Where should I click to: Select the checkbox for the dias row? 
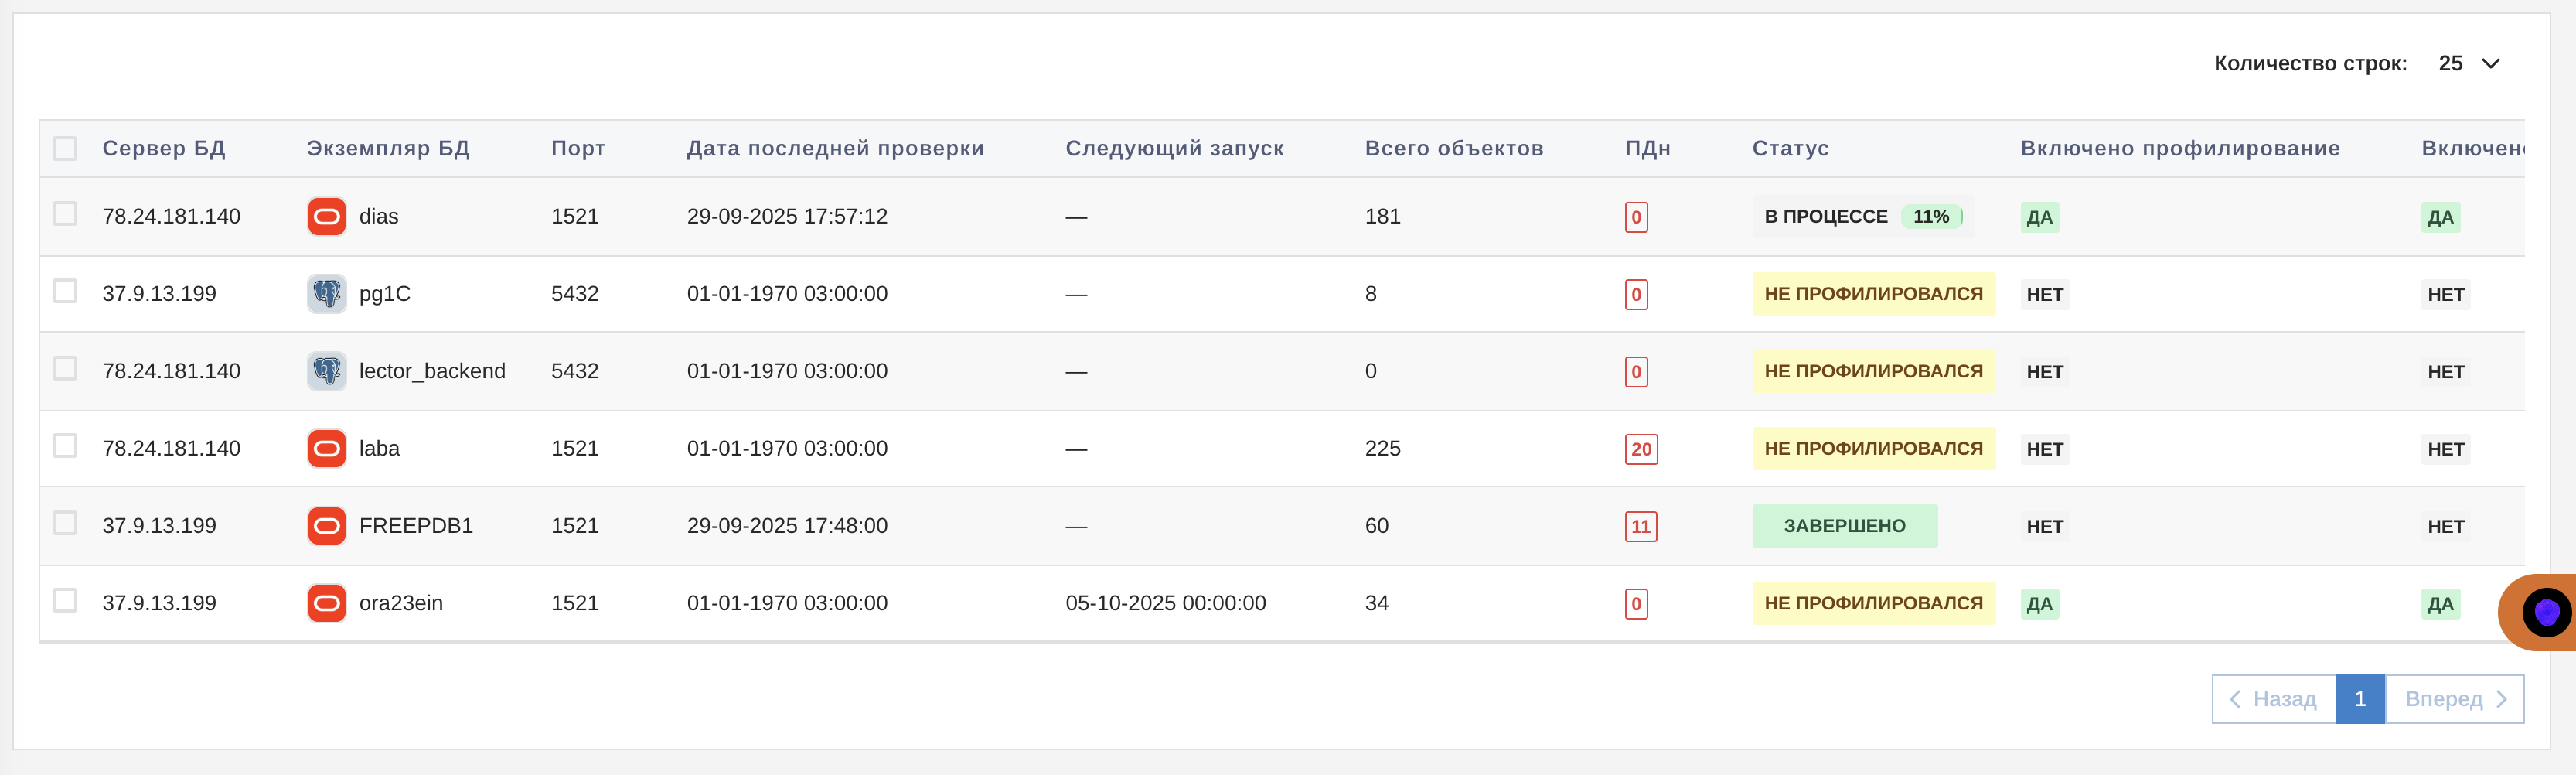click(65, 216)
